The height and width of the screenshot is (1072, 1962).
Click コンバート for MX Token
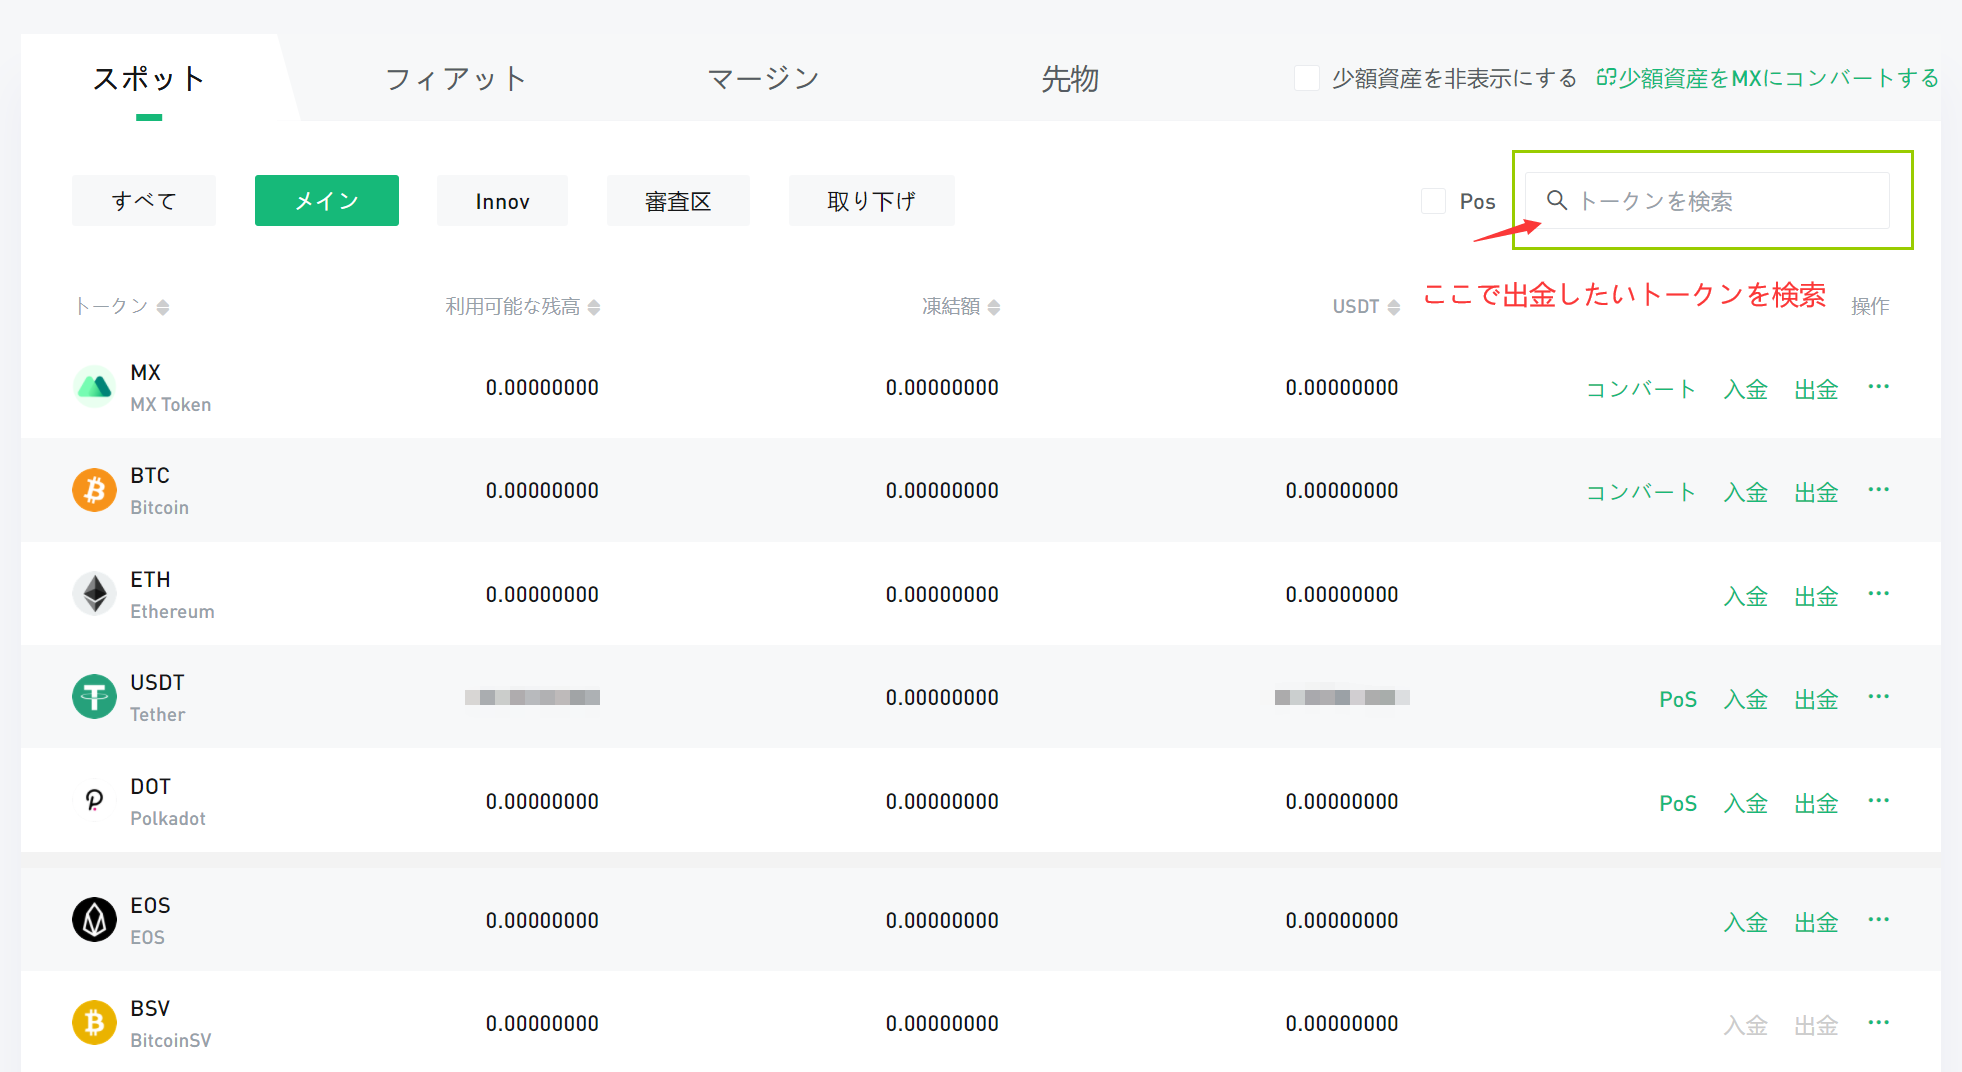[1641, 389]
